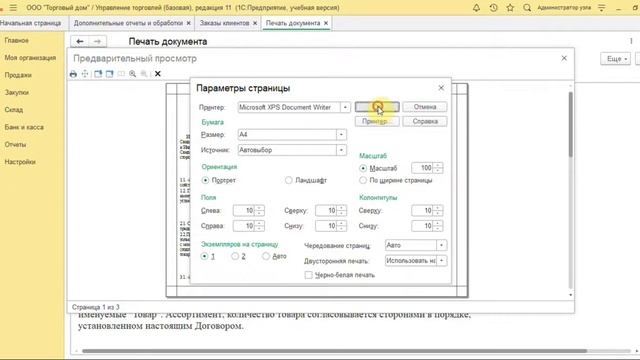Image resolution: width=640 pixels, height=360 pixels.
Task: Open Отчеты section
Action: click(x=16, y=144)
